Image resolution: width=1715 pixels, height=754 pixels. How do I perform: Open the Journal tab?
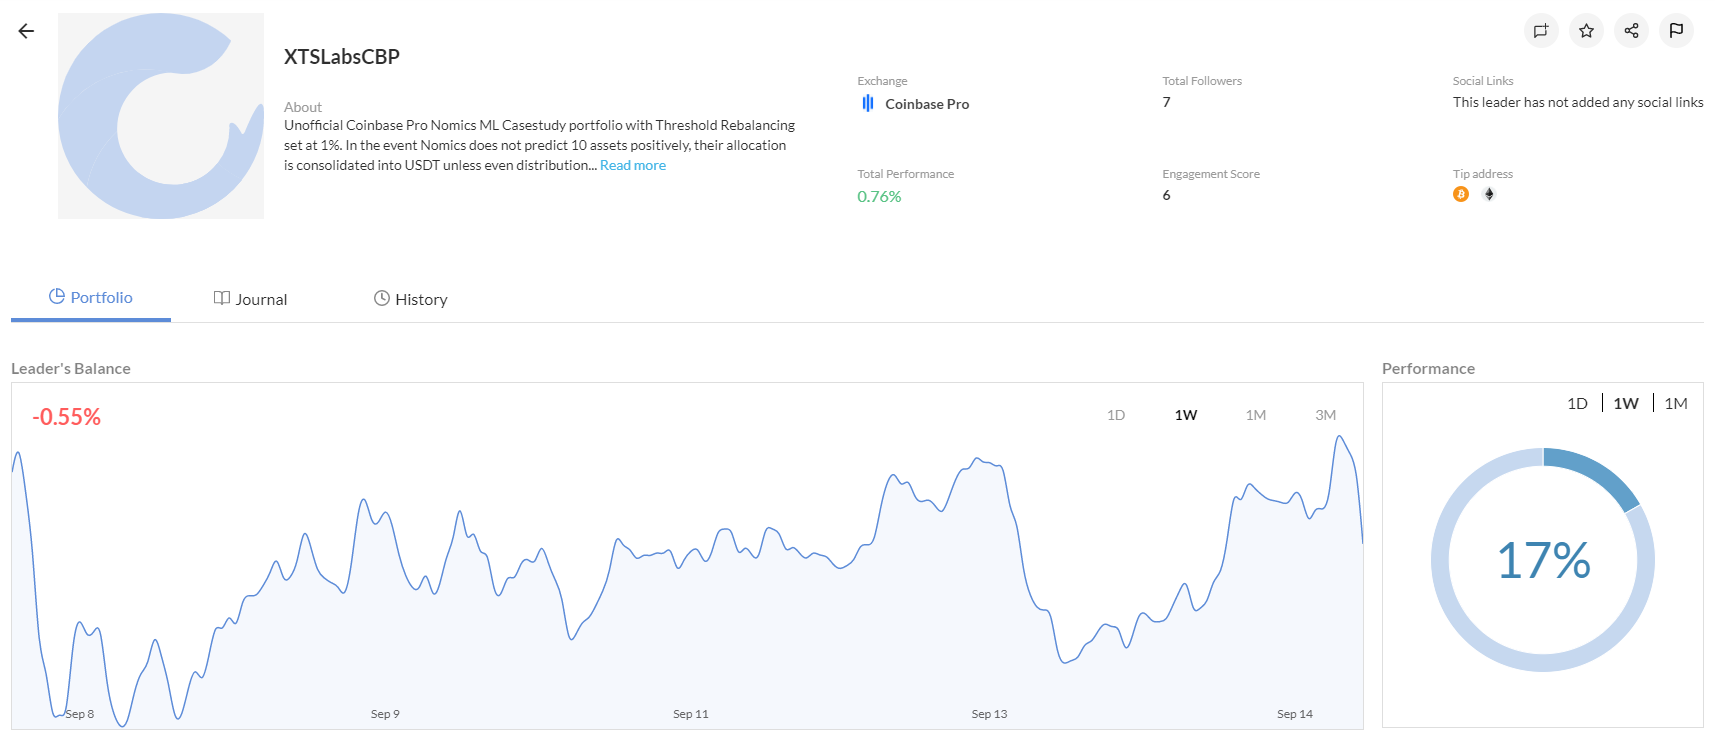click(251, 299)
